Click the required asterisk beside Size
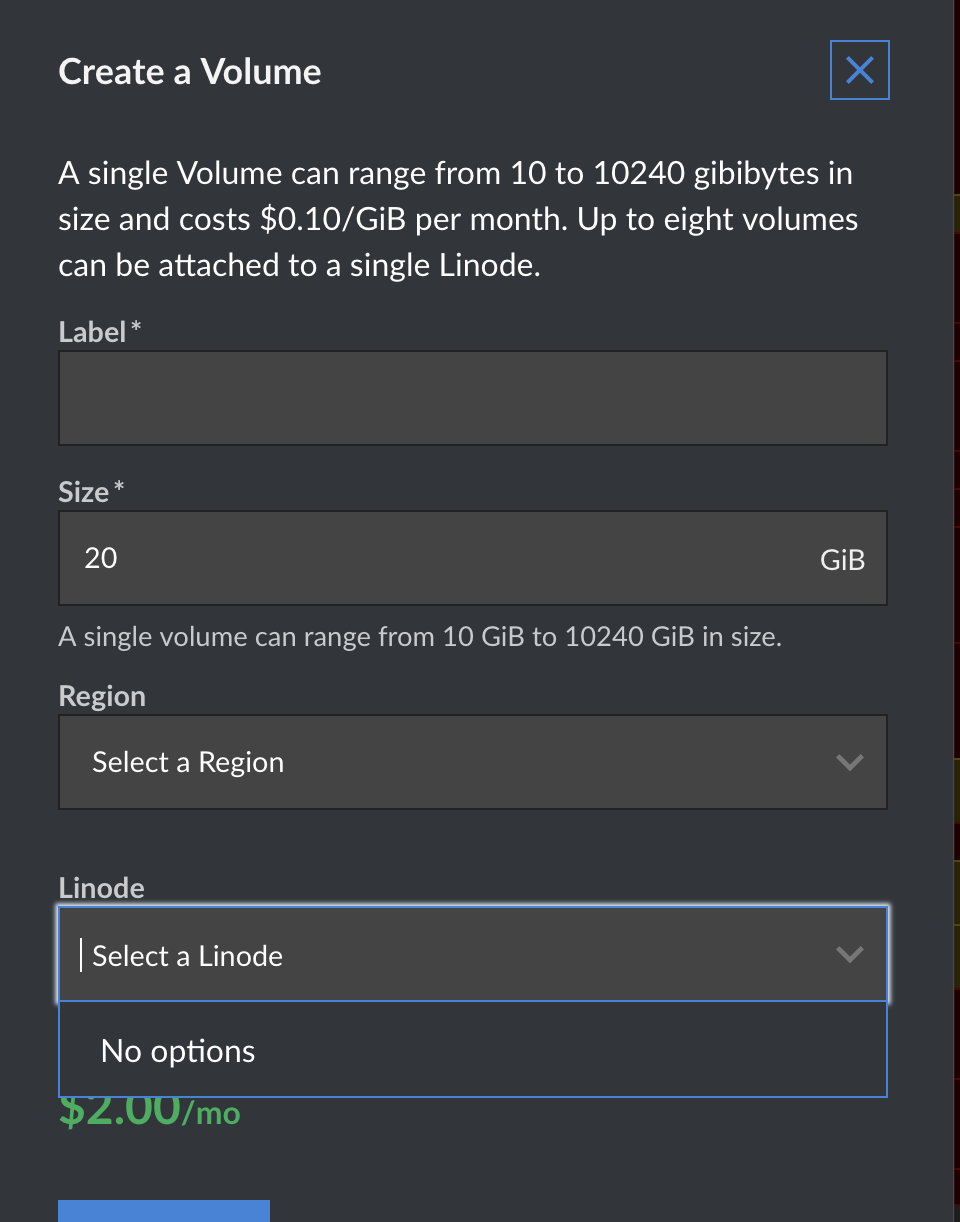This screenshot has height=1222, width=960. click(x=119, y=489)
